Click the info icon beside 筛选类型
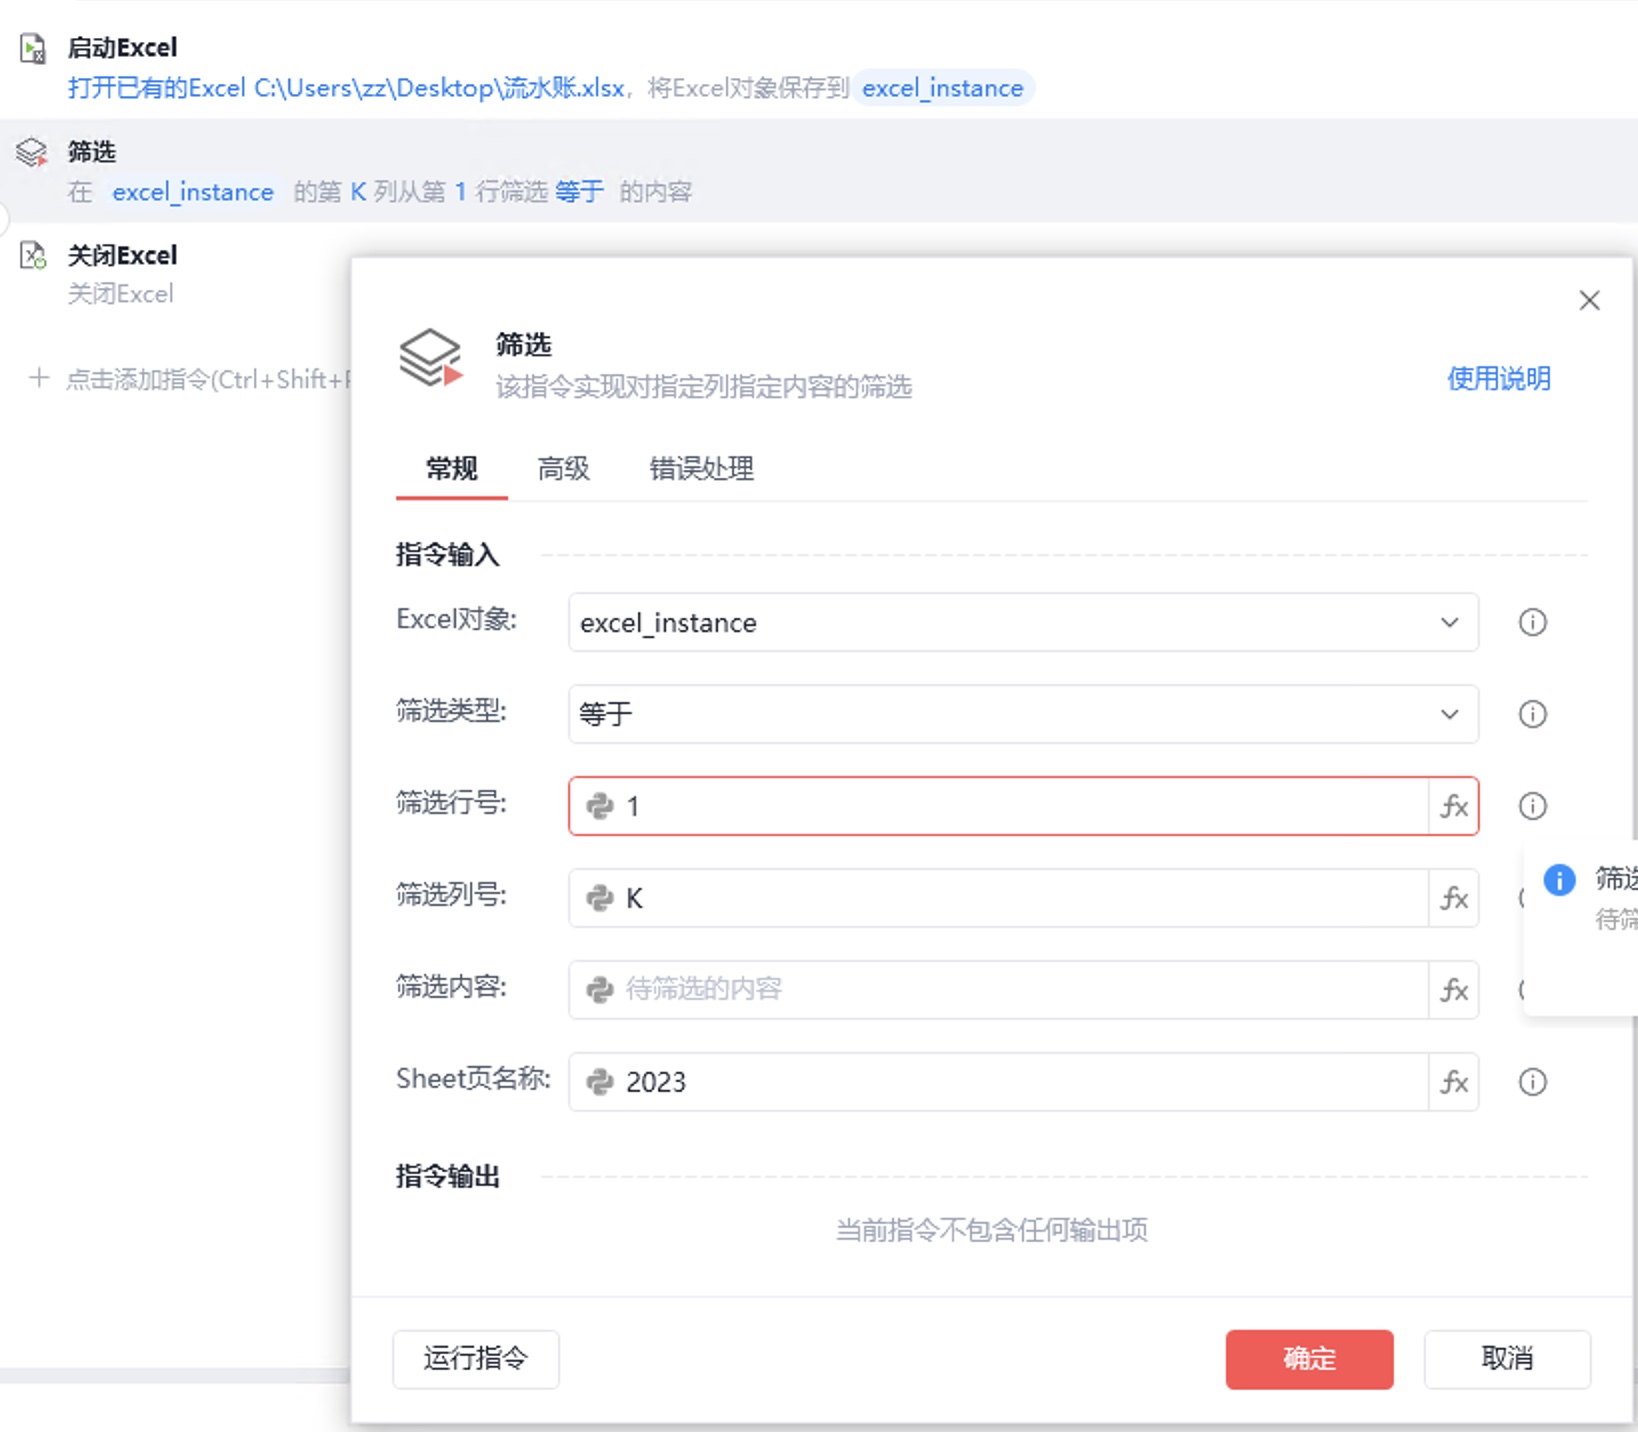 1532,714
